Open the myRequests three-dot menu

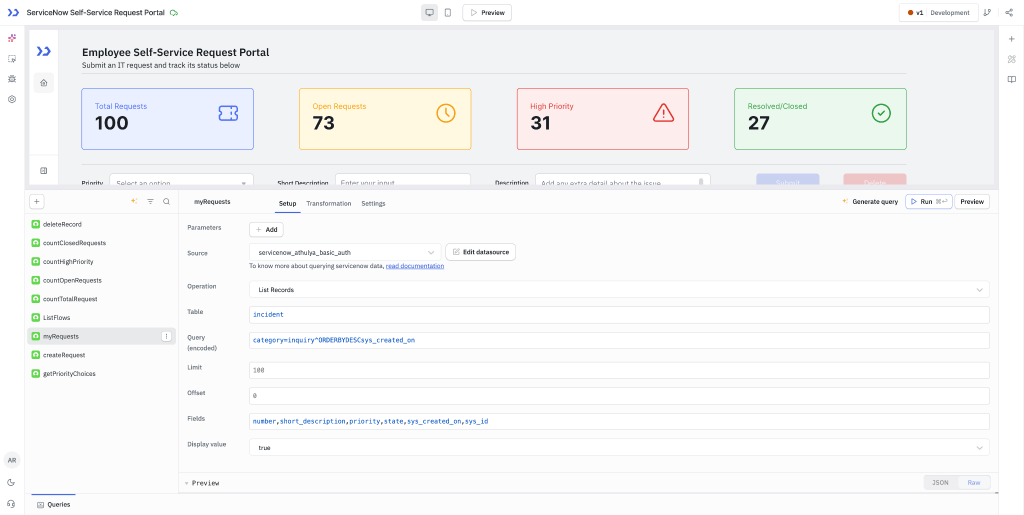point(166,336)
